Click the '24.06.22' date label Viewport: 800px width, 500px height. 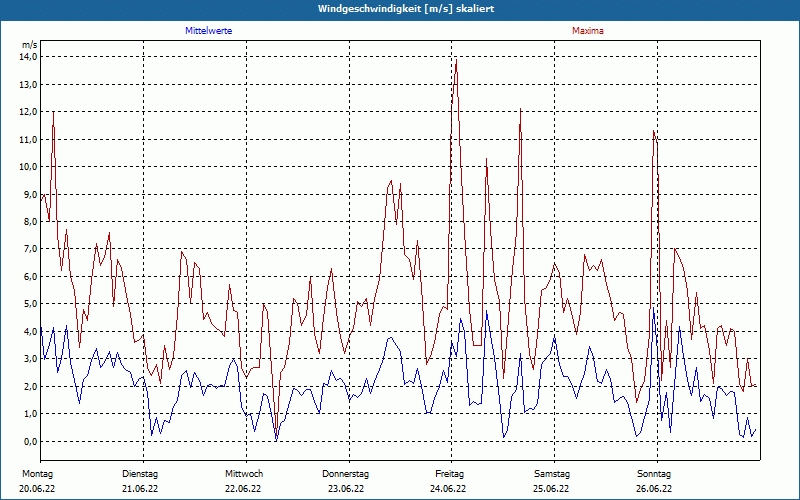pos(448,489)
